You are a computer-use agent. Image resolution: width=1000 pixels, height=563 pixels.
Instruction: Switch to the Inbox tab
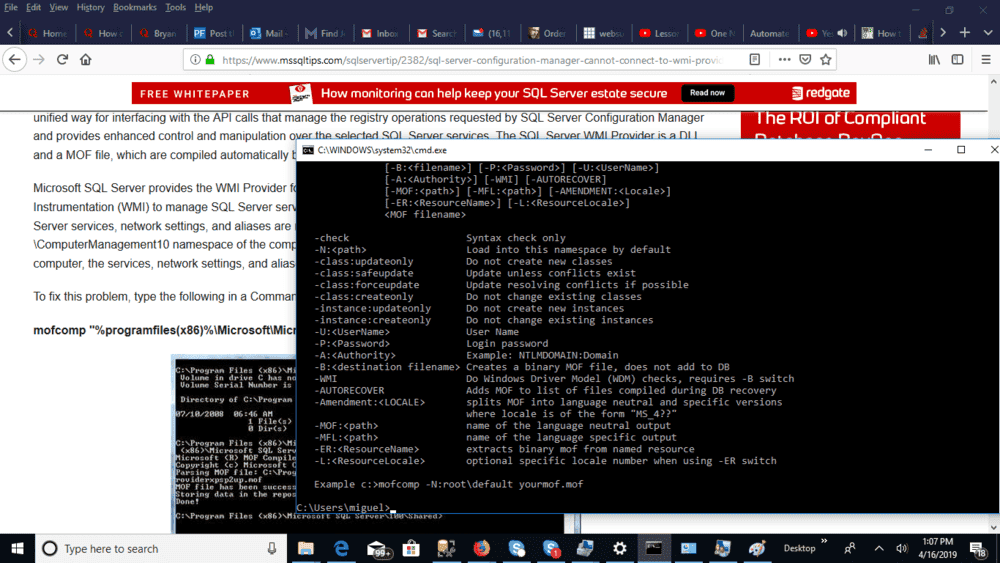[x=379, y=33]
